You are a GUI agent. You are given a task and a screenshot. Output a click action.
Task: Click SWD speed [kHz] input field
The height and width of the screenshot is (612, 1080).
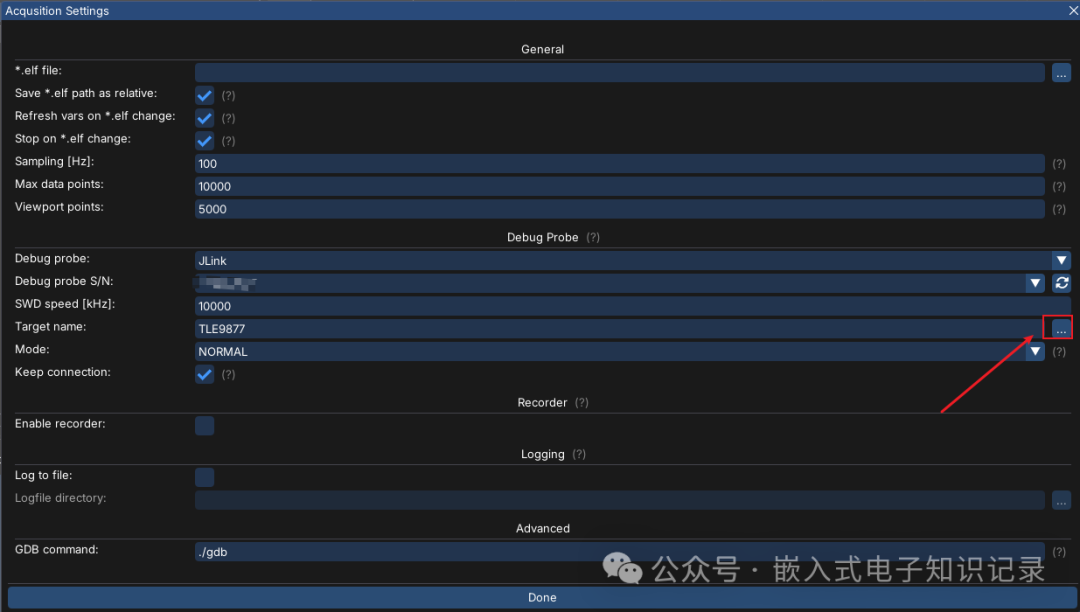633,306
